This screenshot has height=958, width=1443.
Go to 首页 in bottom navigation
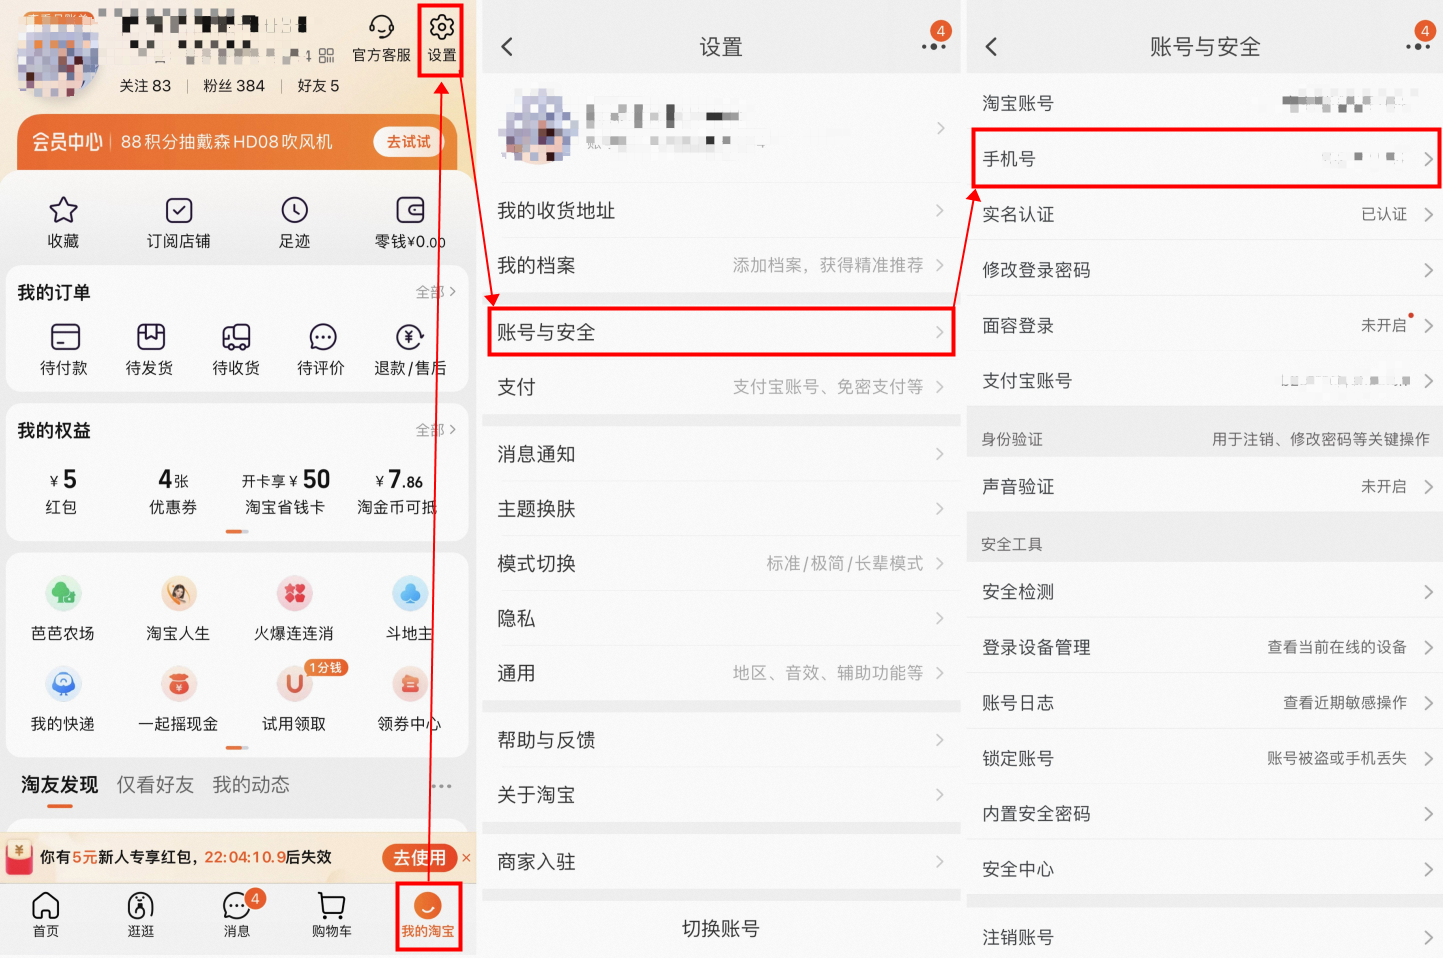point(46,914)
